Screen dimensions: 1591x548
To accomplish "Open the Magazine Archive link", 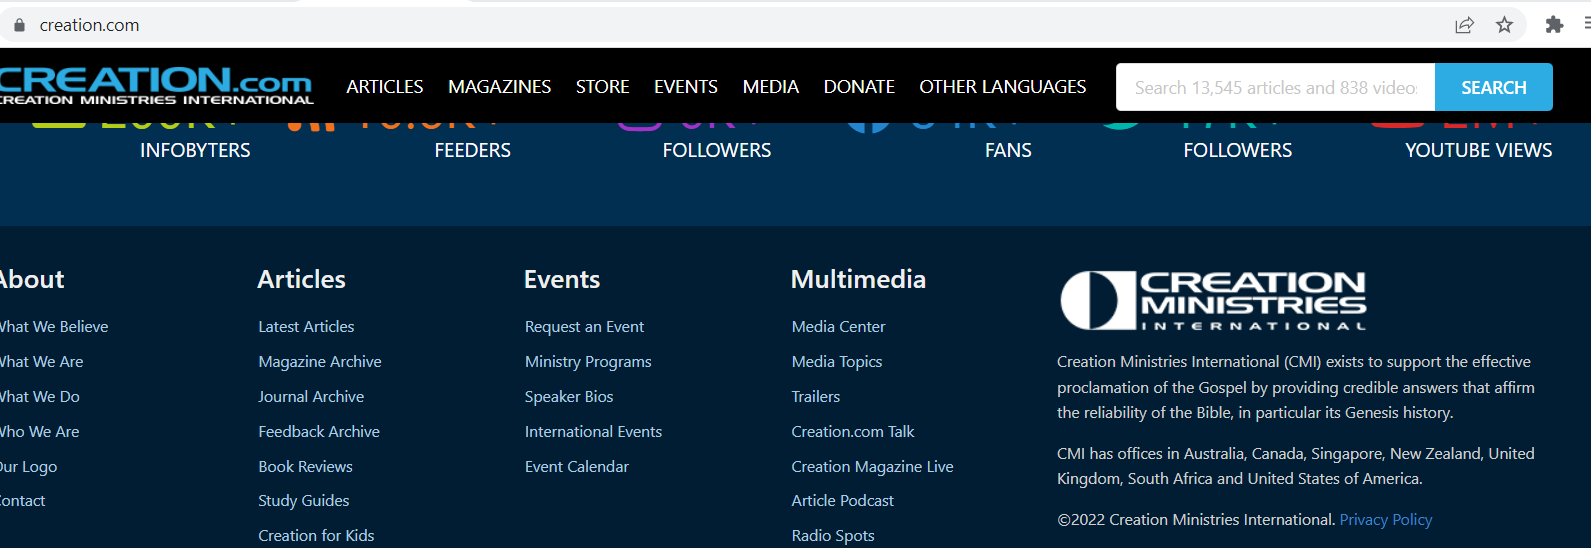I will 320,362.
